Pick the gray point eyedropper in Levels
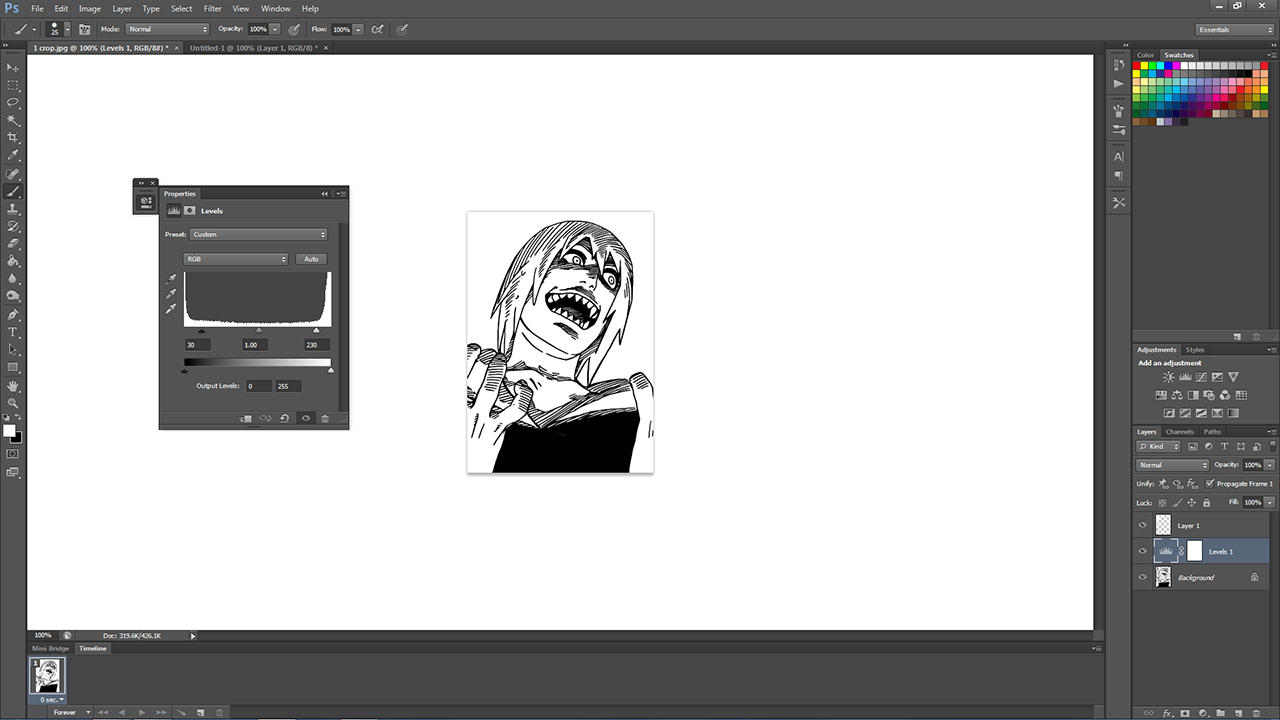This screenshot has height=720, width=1280. pos(171,294)
